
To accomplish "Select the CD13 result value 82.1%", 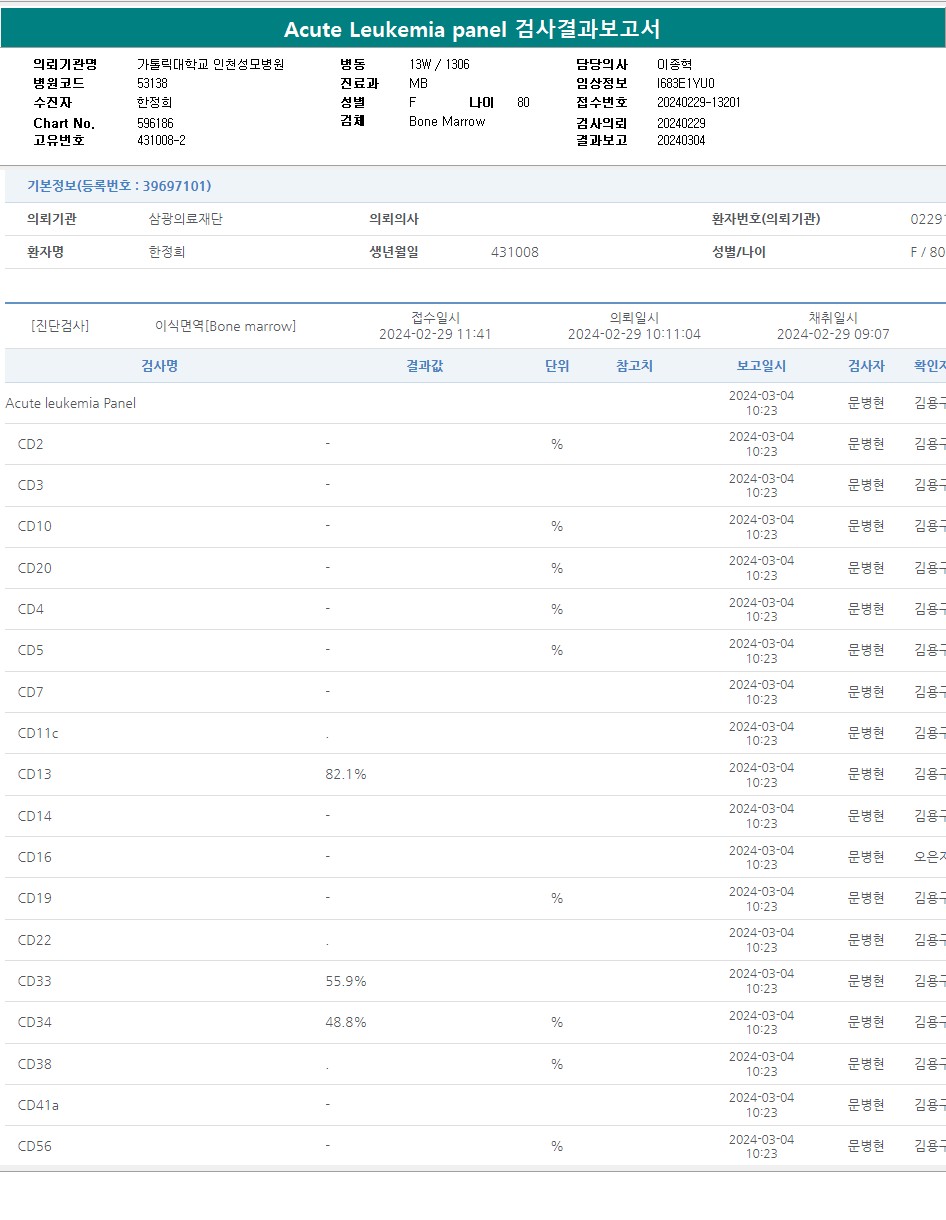I will click(346, 774).
